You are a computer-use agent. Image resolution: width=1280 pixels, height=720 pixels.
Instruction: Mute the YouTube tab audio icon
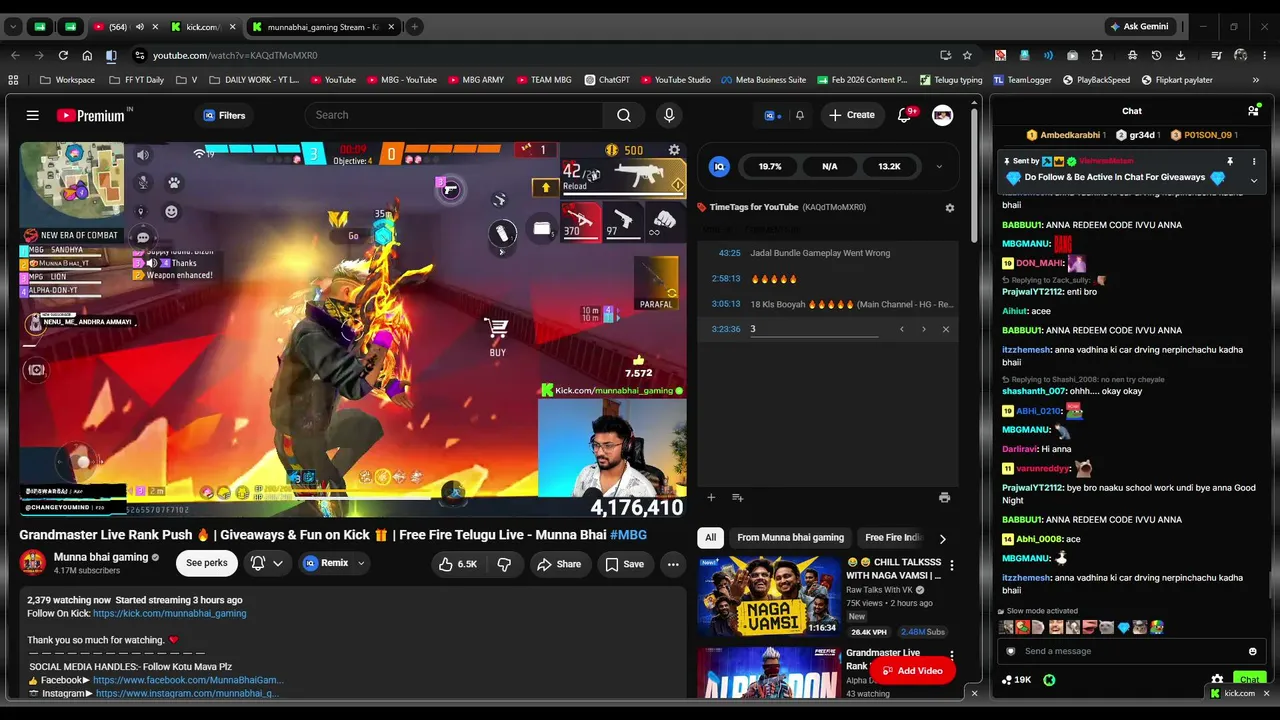pyautogui.click(x=139, y=27)
